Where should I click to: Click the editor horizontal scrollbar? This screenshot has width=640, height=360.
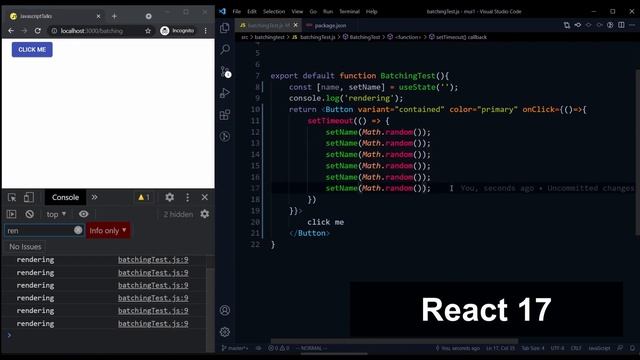coord(394,341)
